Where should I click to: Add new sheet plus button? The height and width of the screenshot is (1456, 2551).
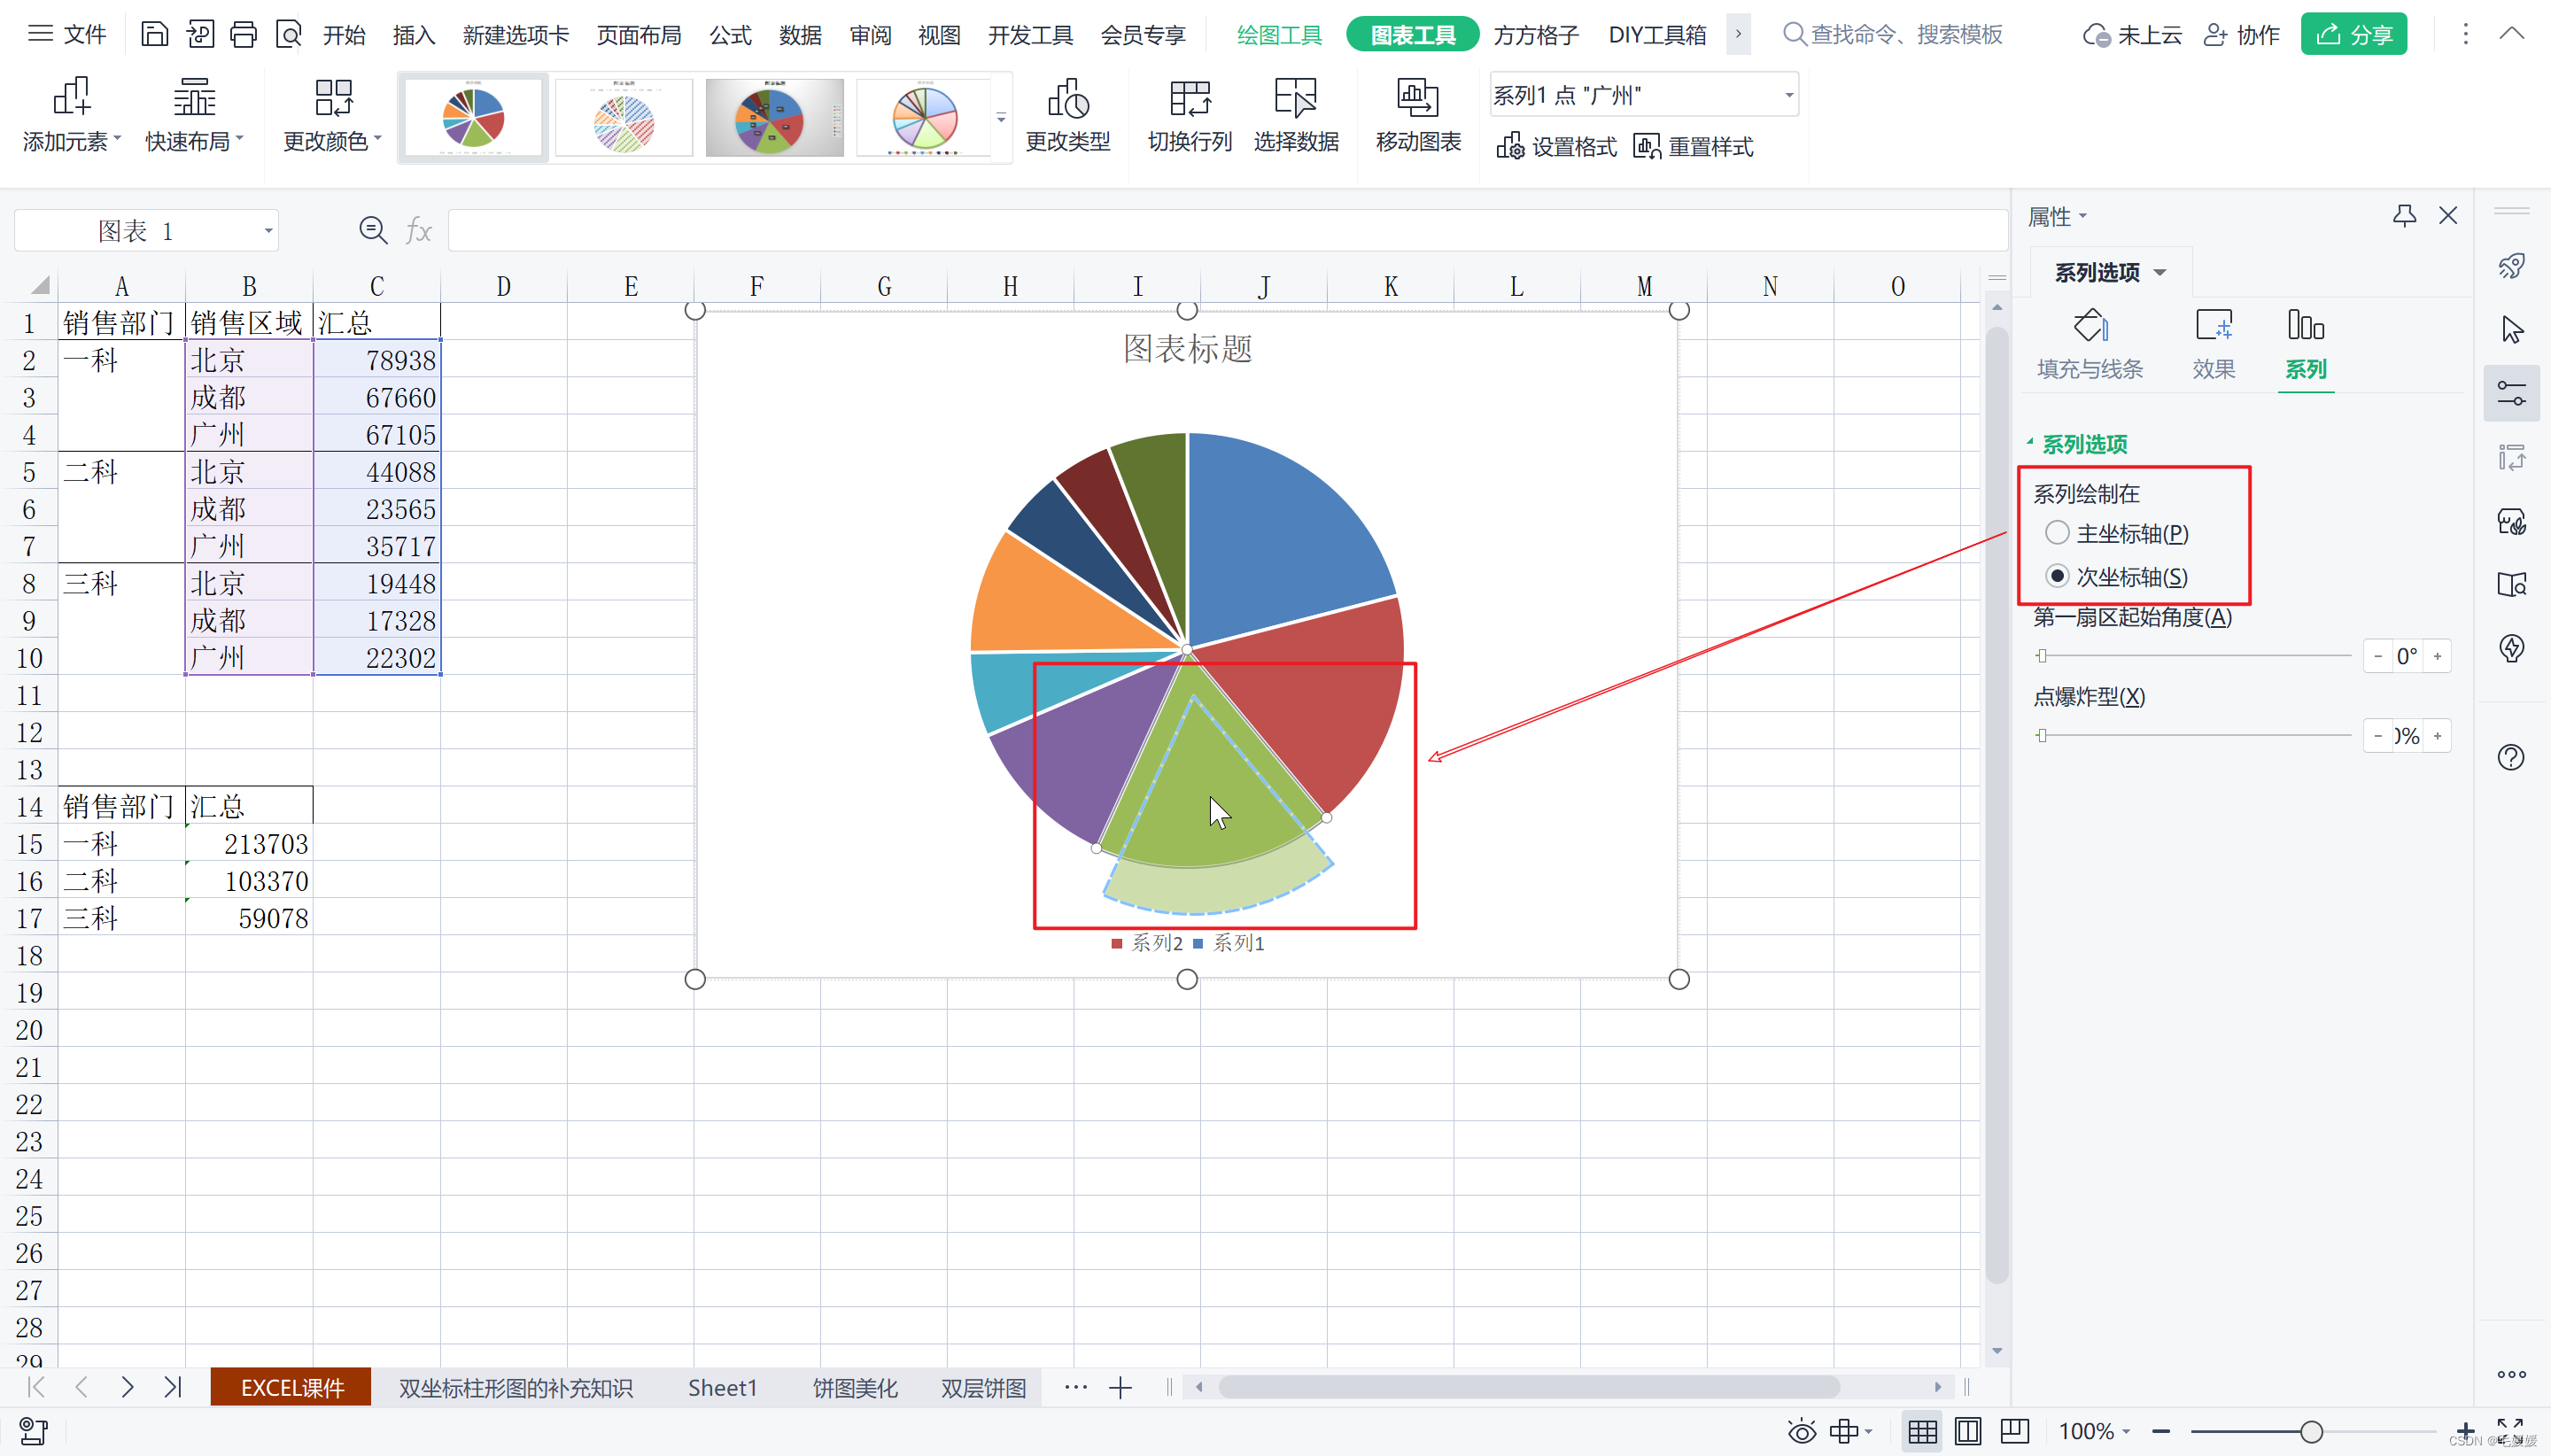(x=1120, y=1388)
